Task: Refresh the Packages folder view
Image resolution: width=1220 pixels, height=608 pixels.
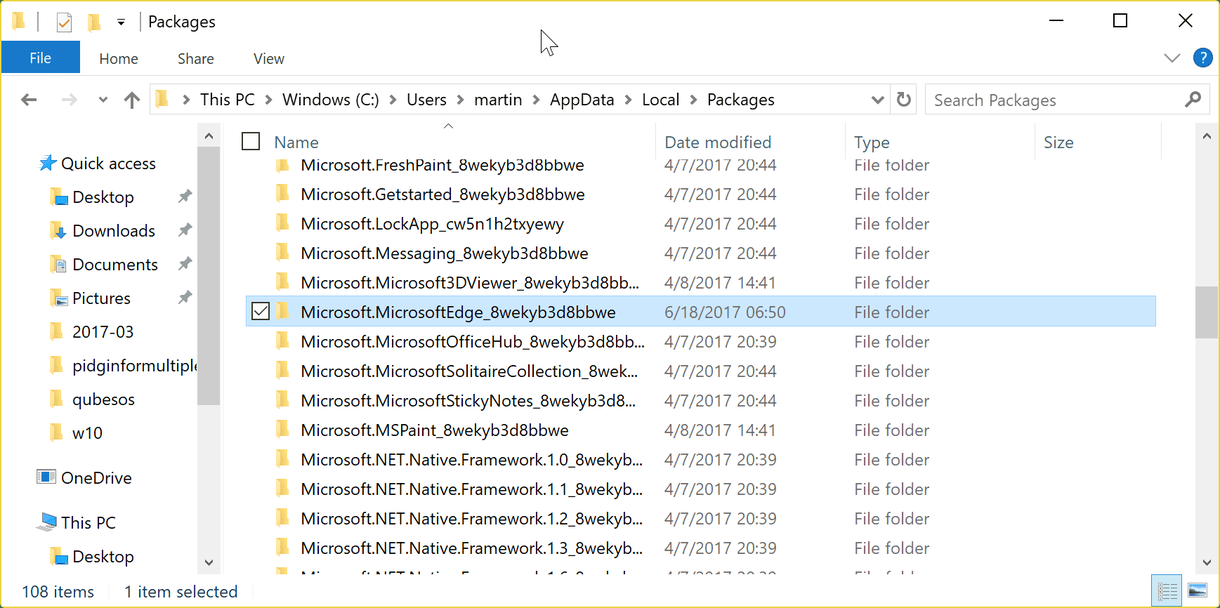Action: (x=904, y=100)
